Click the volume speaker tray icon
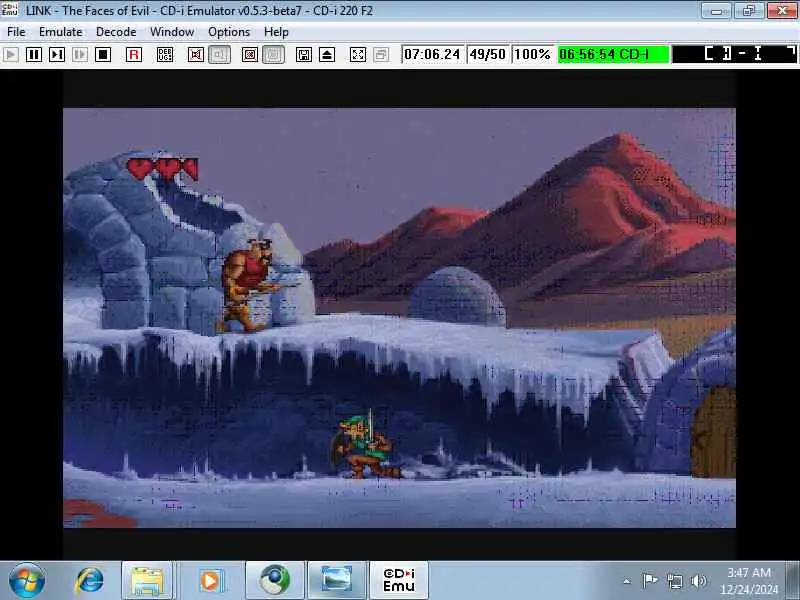Image resolution: width=800 pixels, height=600 pixels. (698, 581)
